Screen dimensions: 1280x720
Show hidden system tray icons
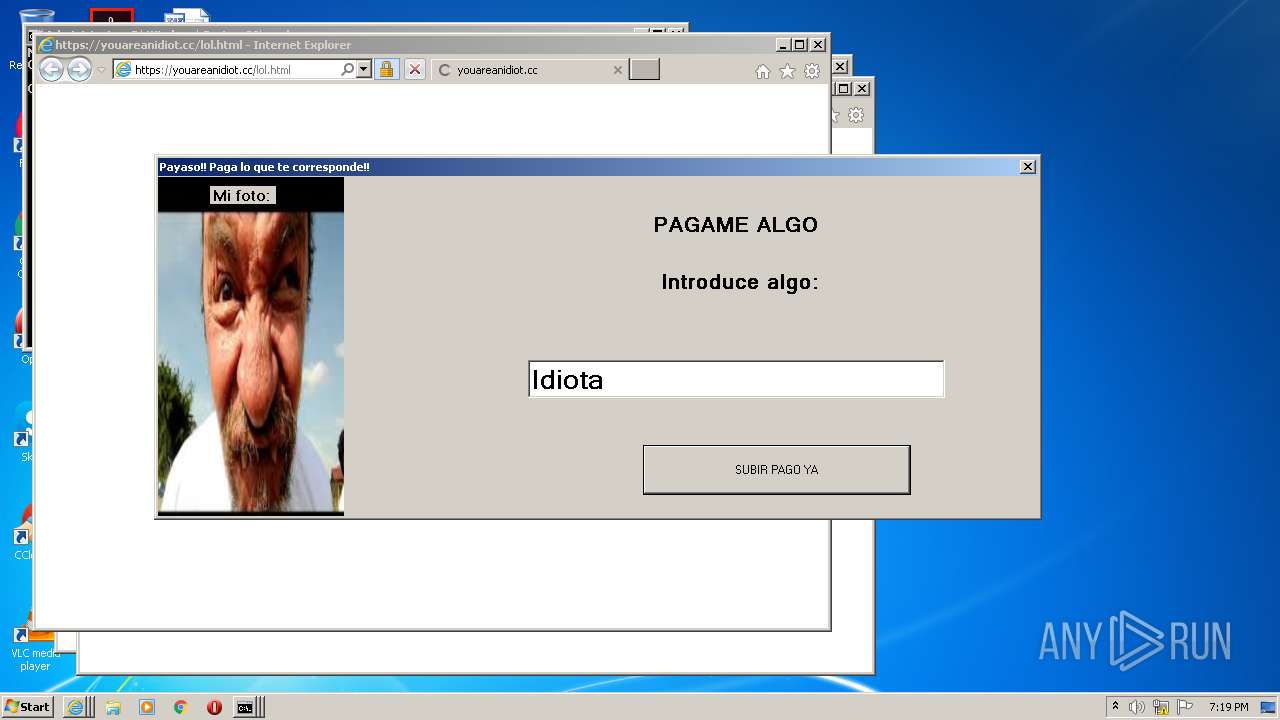click(x=1115, y=707)
